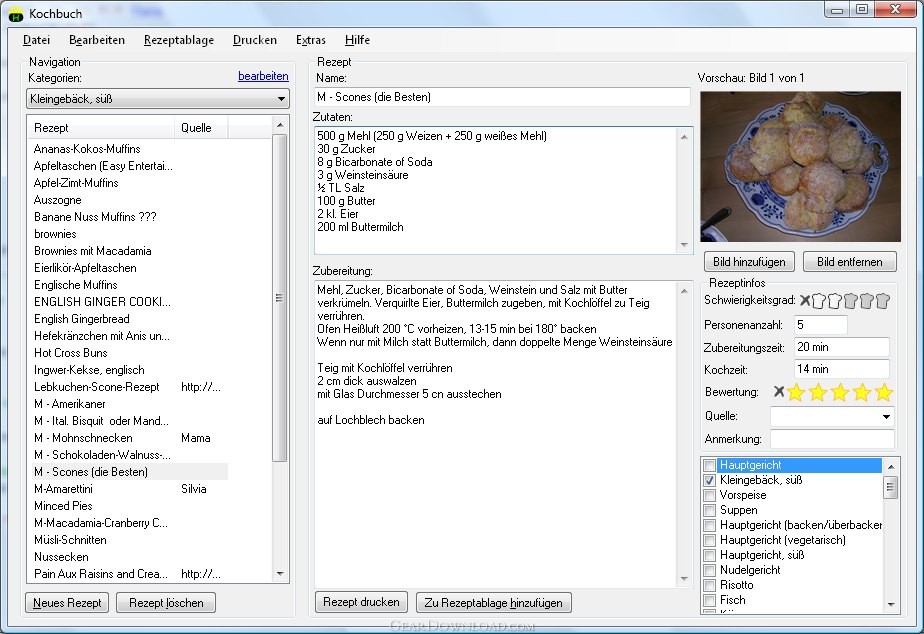The height and width of the screenshot is (634, 924).
Task: Set difficulty to fifth chef hat
Action: click(x=882, y=301)
